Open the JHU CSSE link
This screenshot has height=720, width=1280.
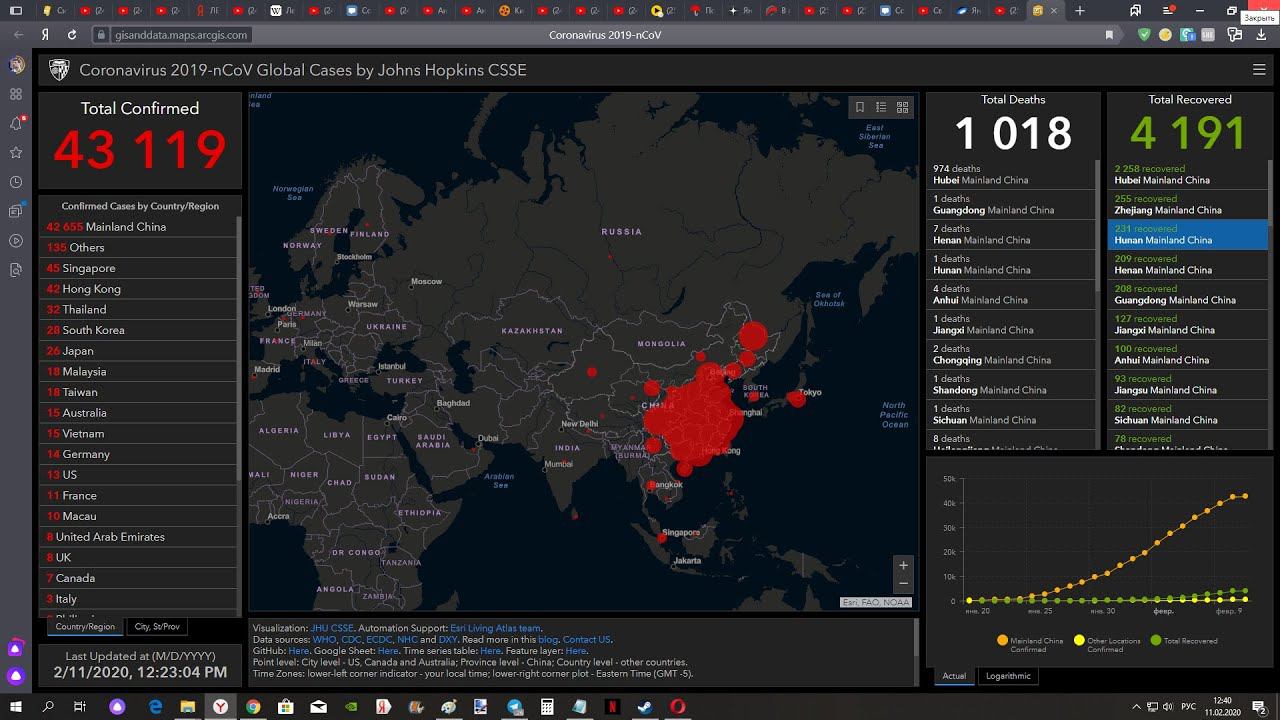click(x=331, y=628)
